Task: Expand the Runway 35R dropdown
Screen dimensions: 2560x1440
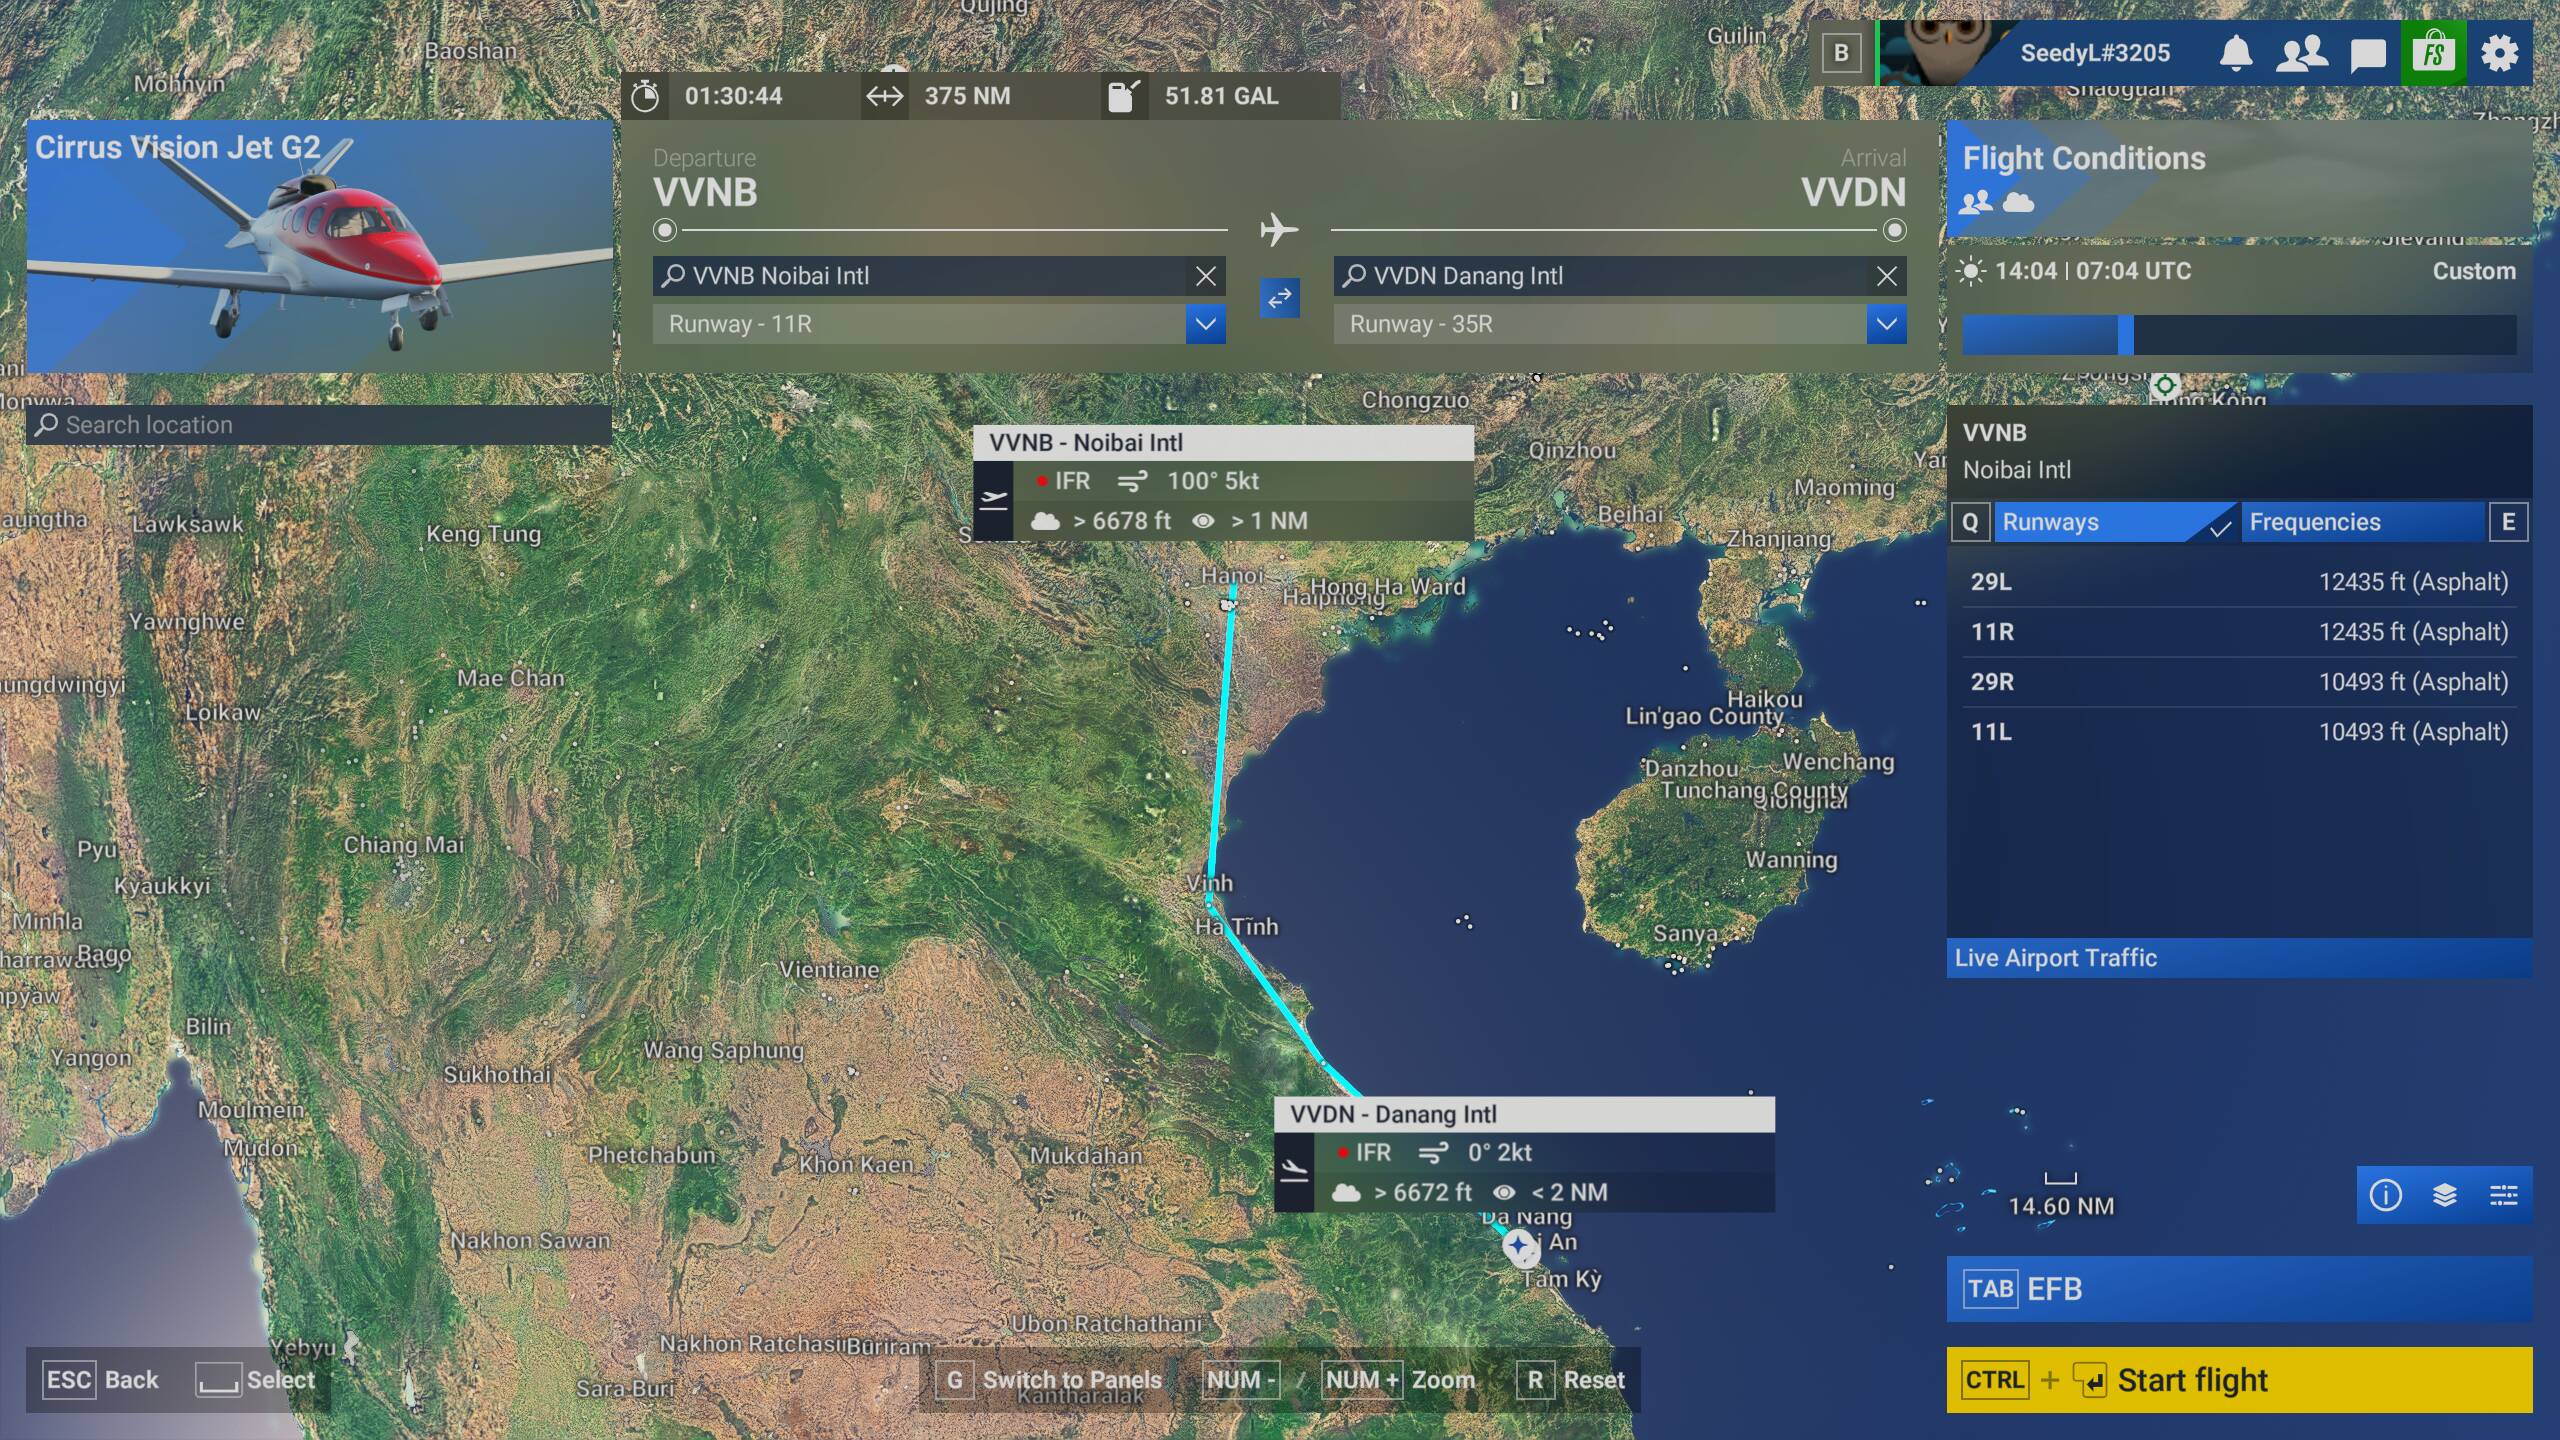Action: 1886,324
